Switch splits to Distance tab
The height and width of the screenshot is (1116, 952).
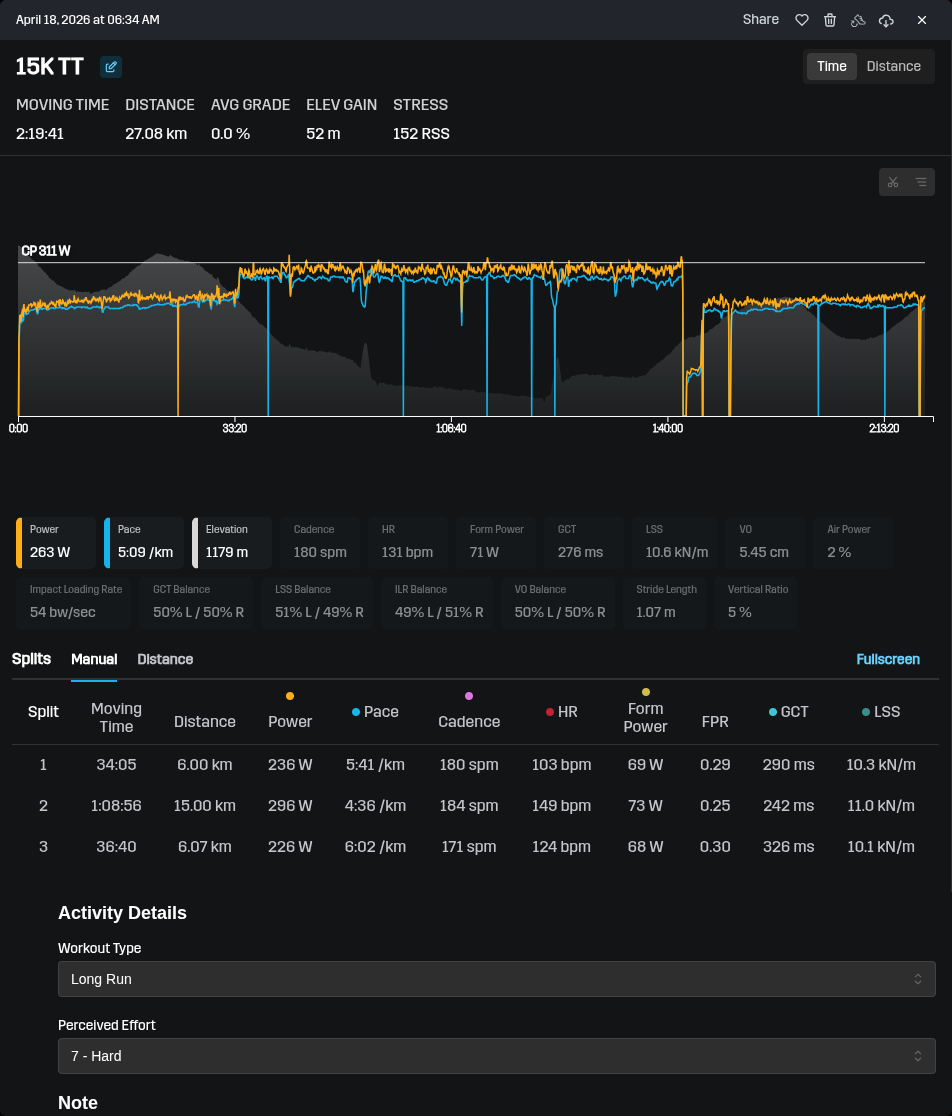165,659
